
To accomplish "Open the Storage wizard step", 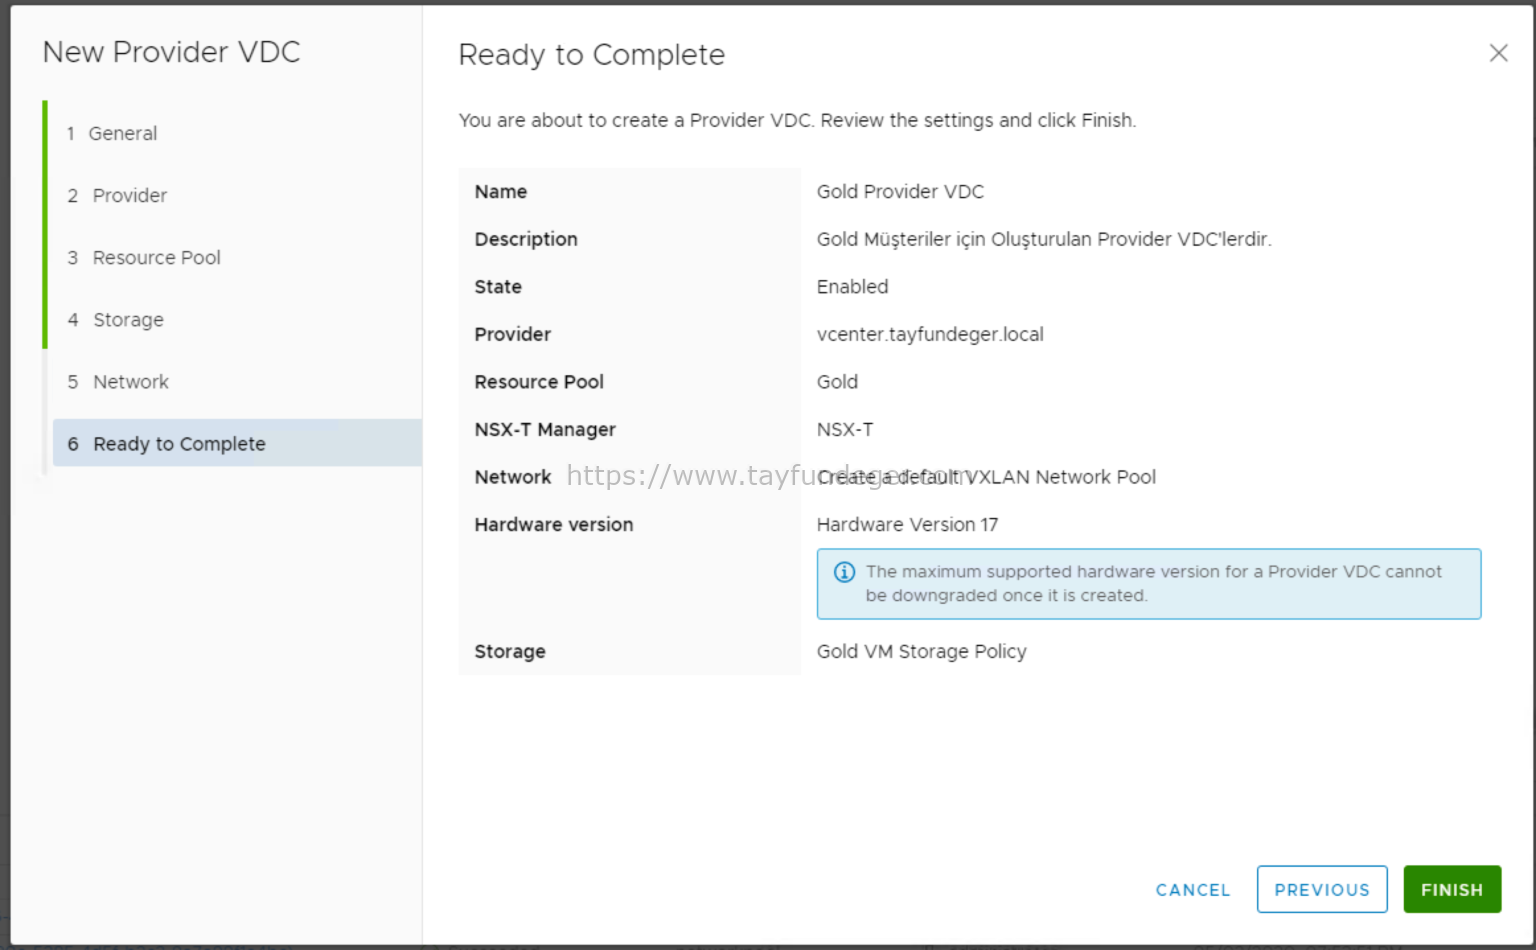I will pyautogui.click(x=127, y=319).
